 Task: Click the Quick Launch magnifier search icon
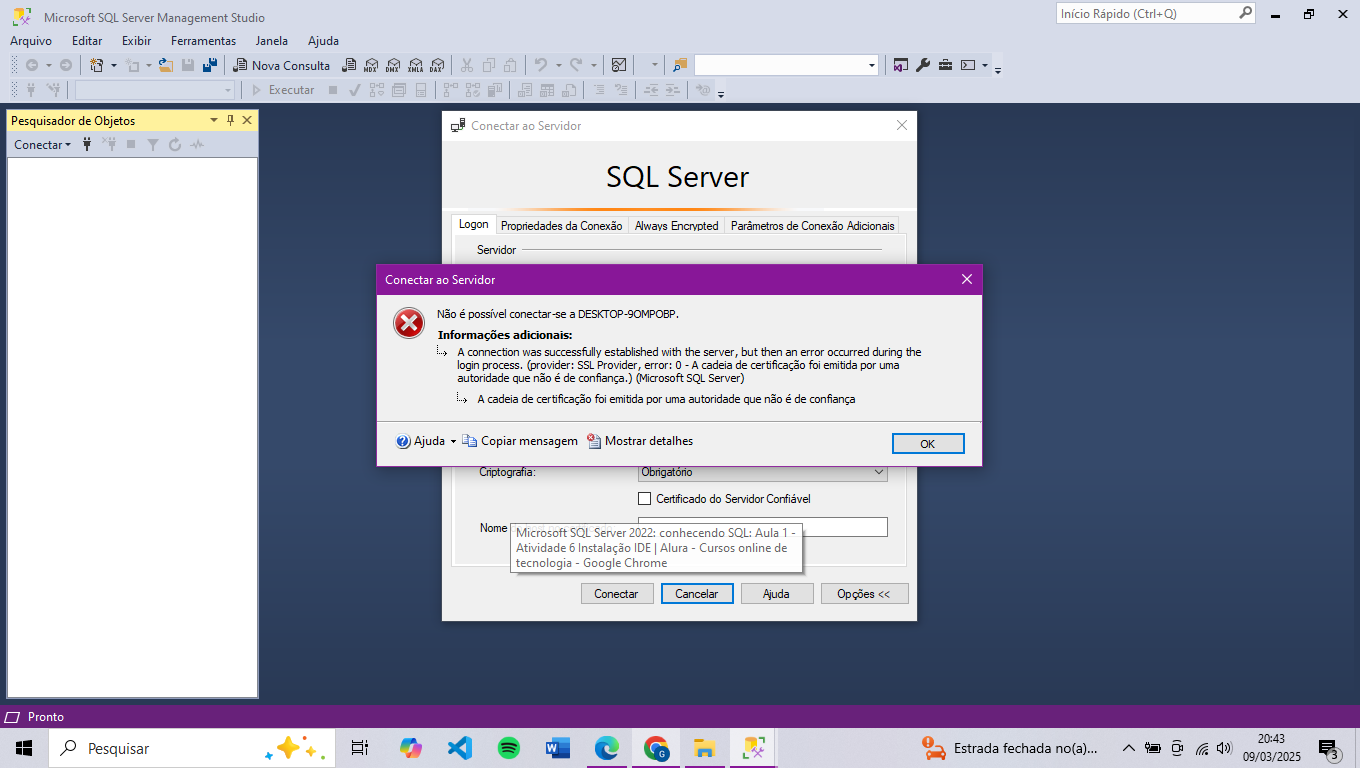pos(1245,13)
